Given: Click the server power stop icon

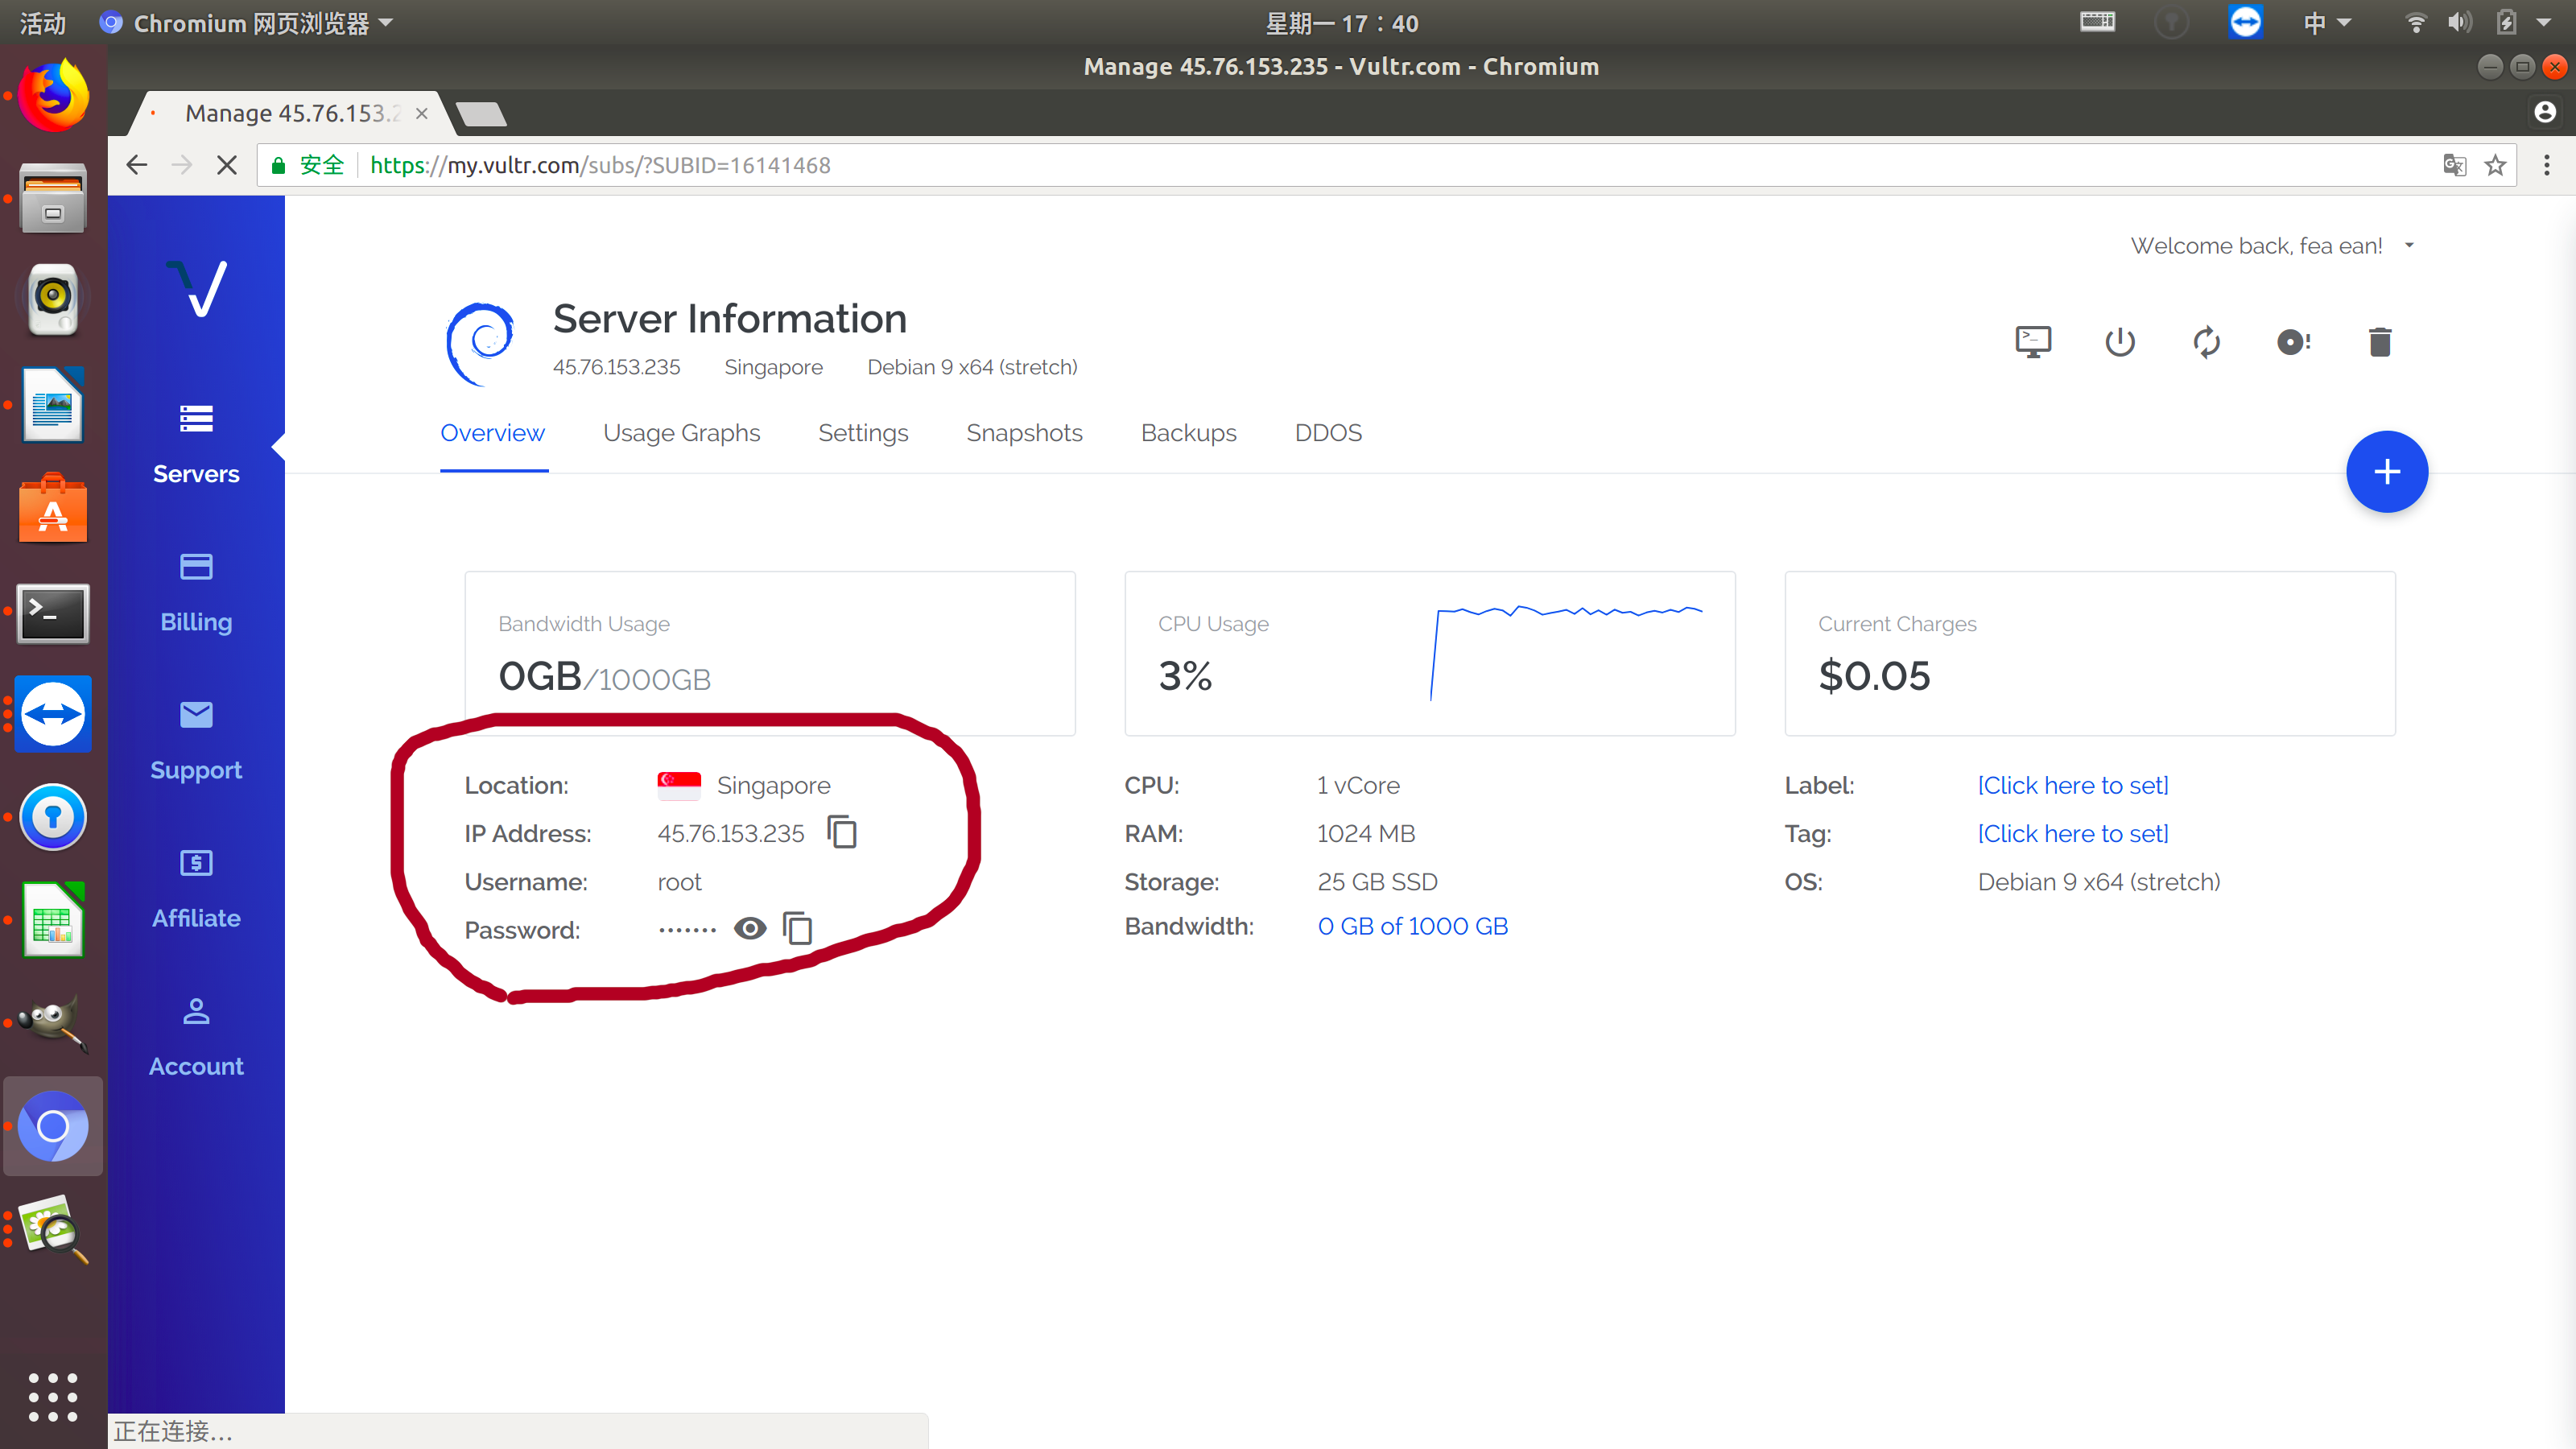Looking at the screenshot, I should click(x=2120, y=342).
